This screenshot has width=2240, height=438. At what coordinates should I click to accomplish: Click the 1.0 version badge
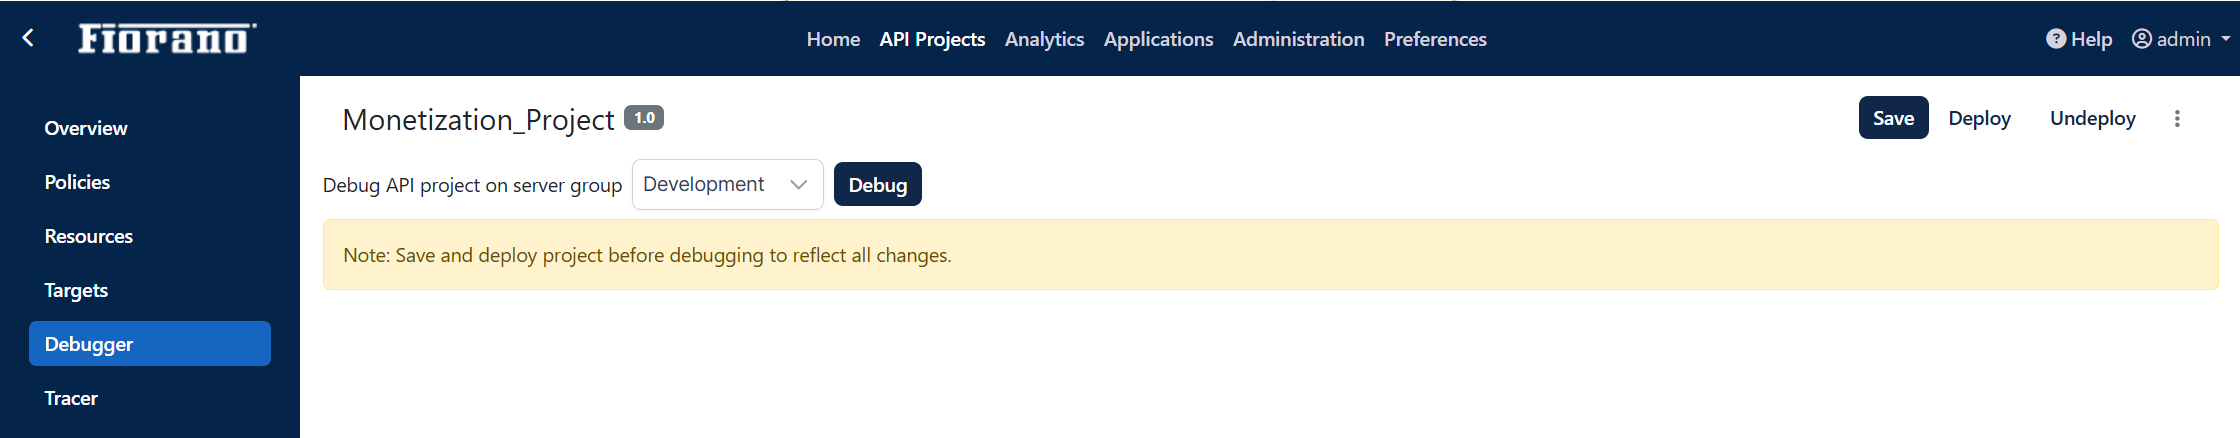(x=644, y=118)
